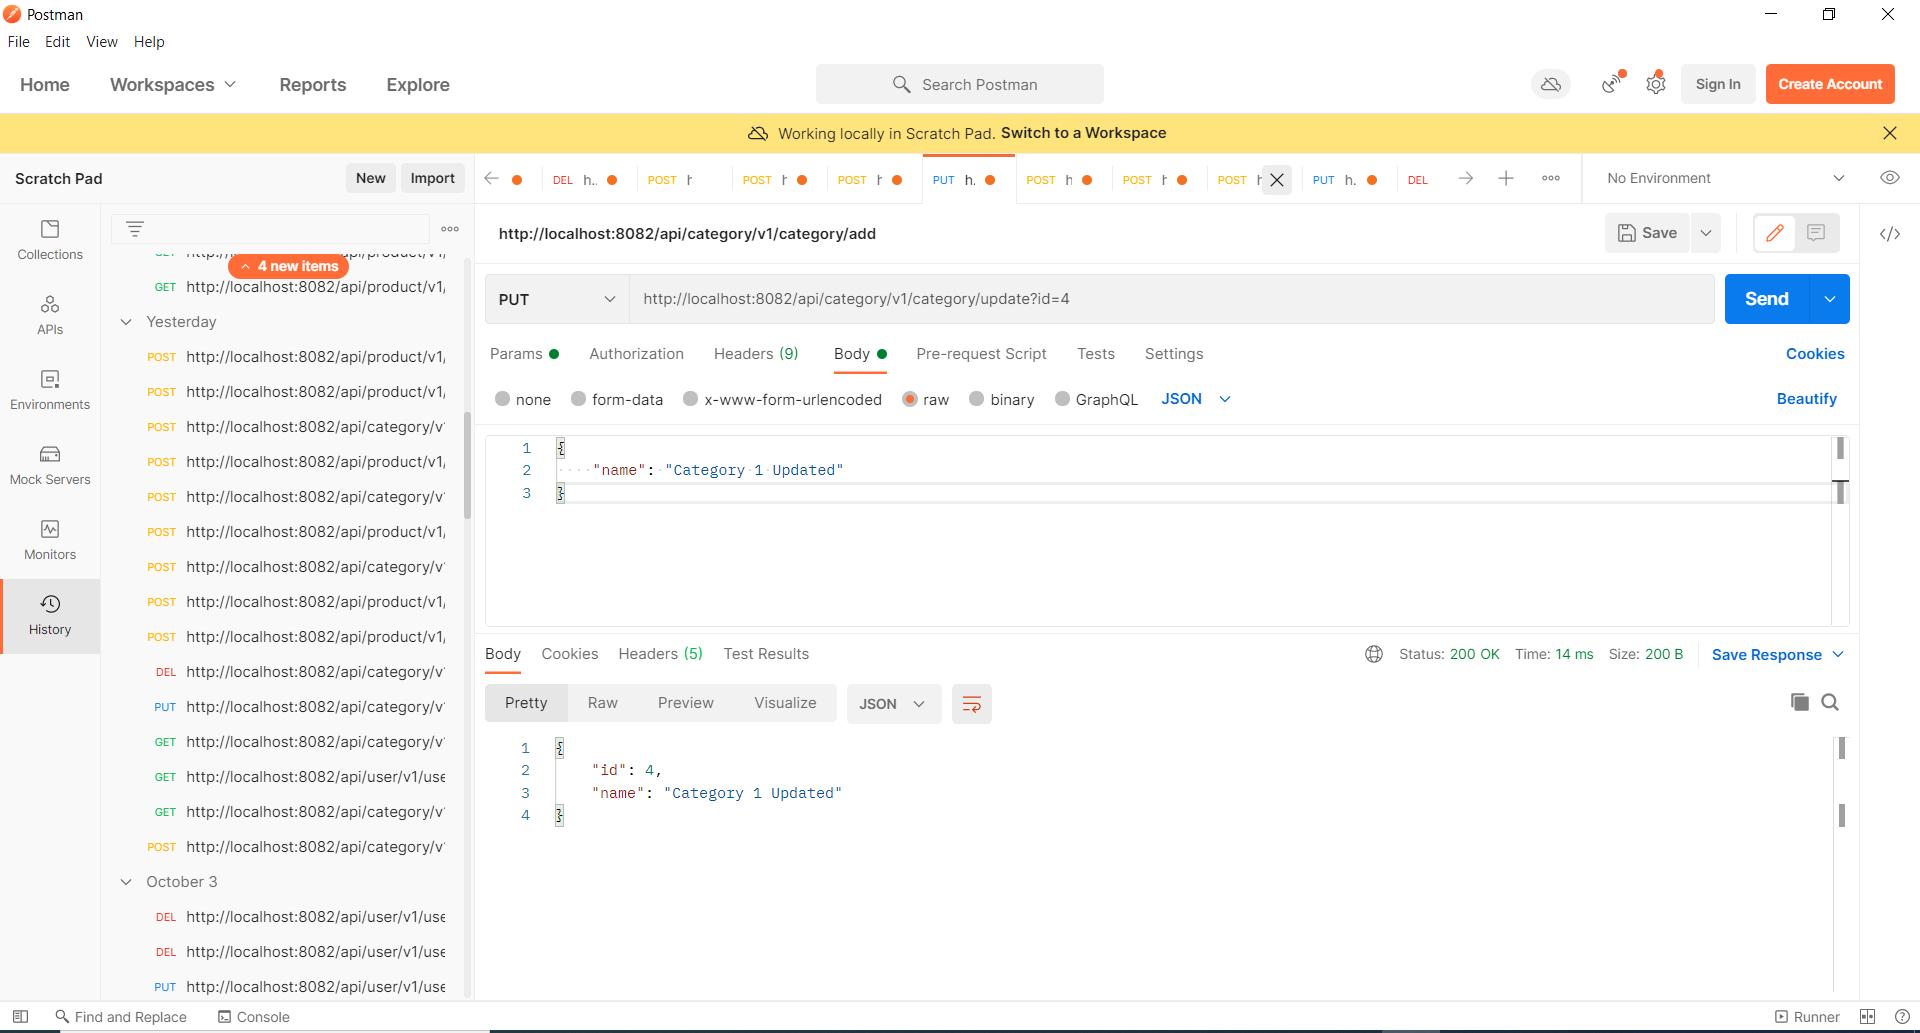The image size is (1920, 1033).
Task: Go to previous tabs with left arrow
Action: coord(491,178)
